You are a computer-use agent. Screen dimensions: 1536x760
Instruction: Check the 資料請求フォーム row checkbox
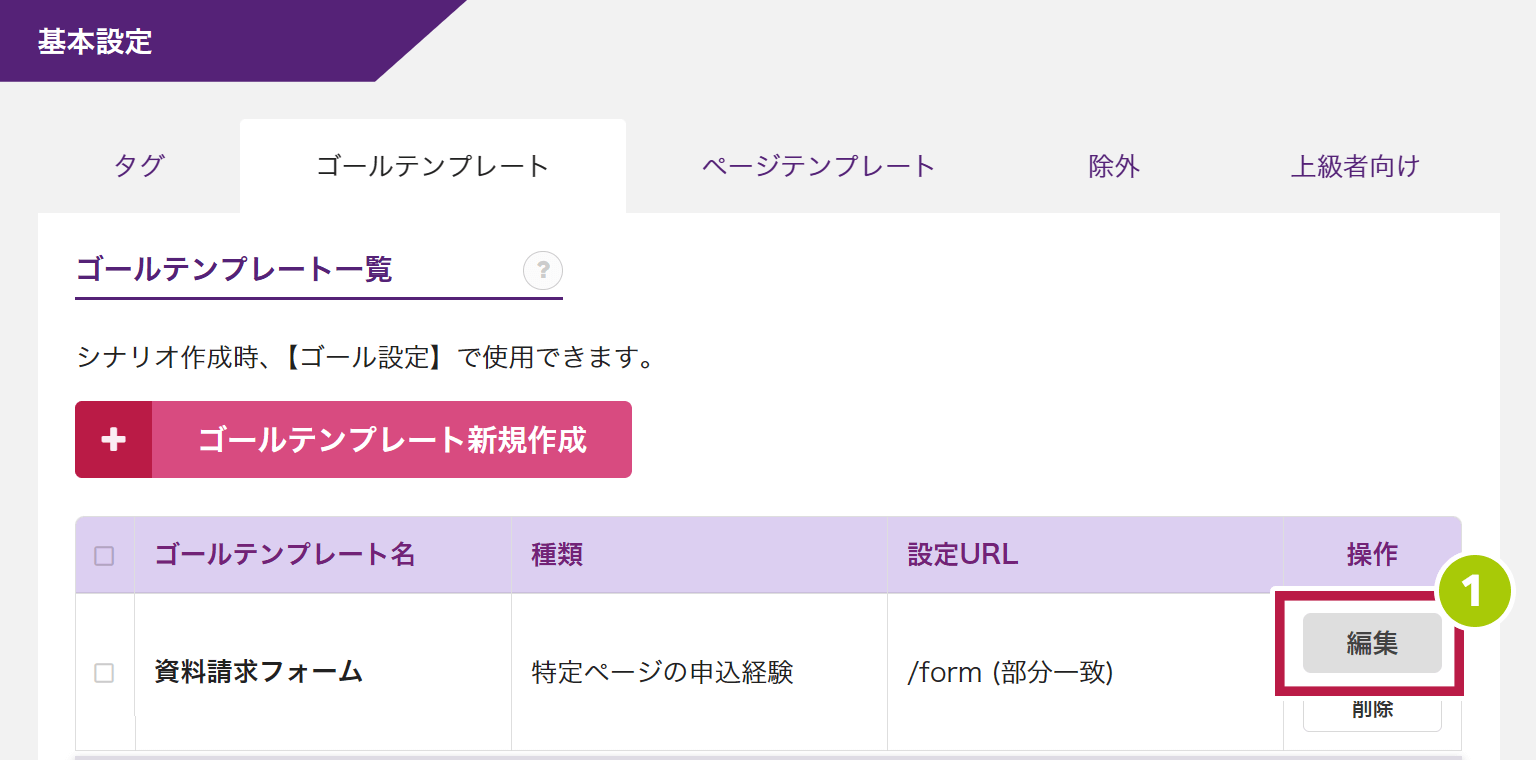click(104, 673)
